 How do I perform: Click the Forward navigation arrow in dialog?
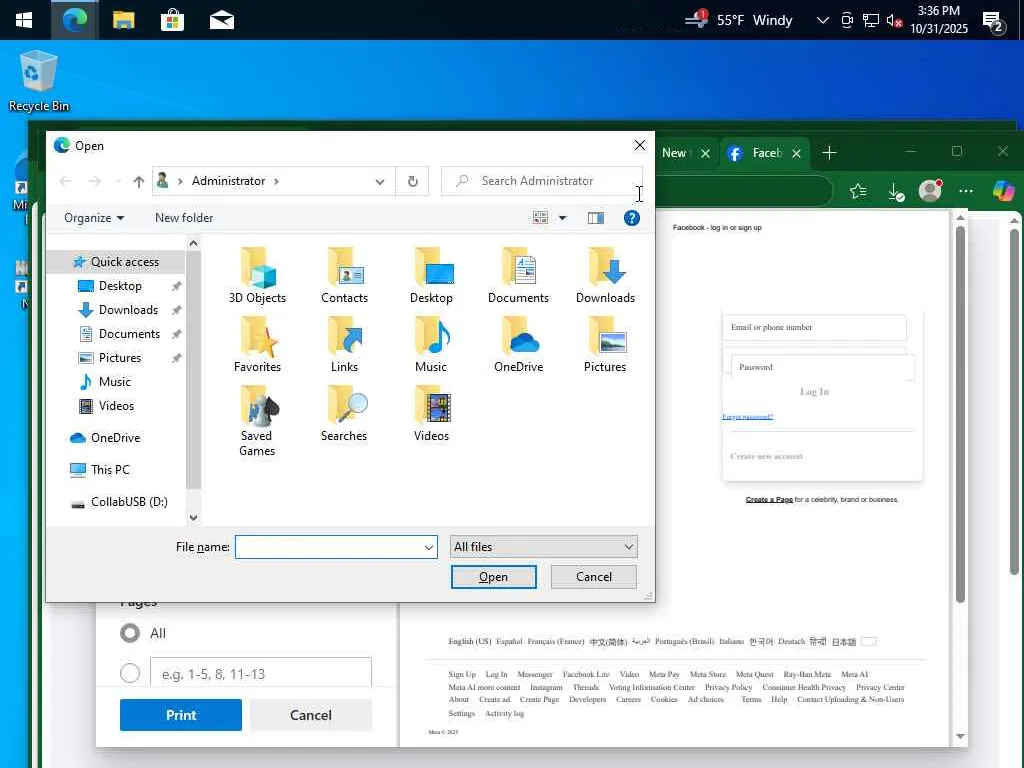coord(94,181)
